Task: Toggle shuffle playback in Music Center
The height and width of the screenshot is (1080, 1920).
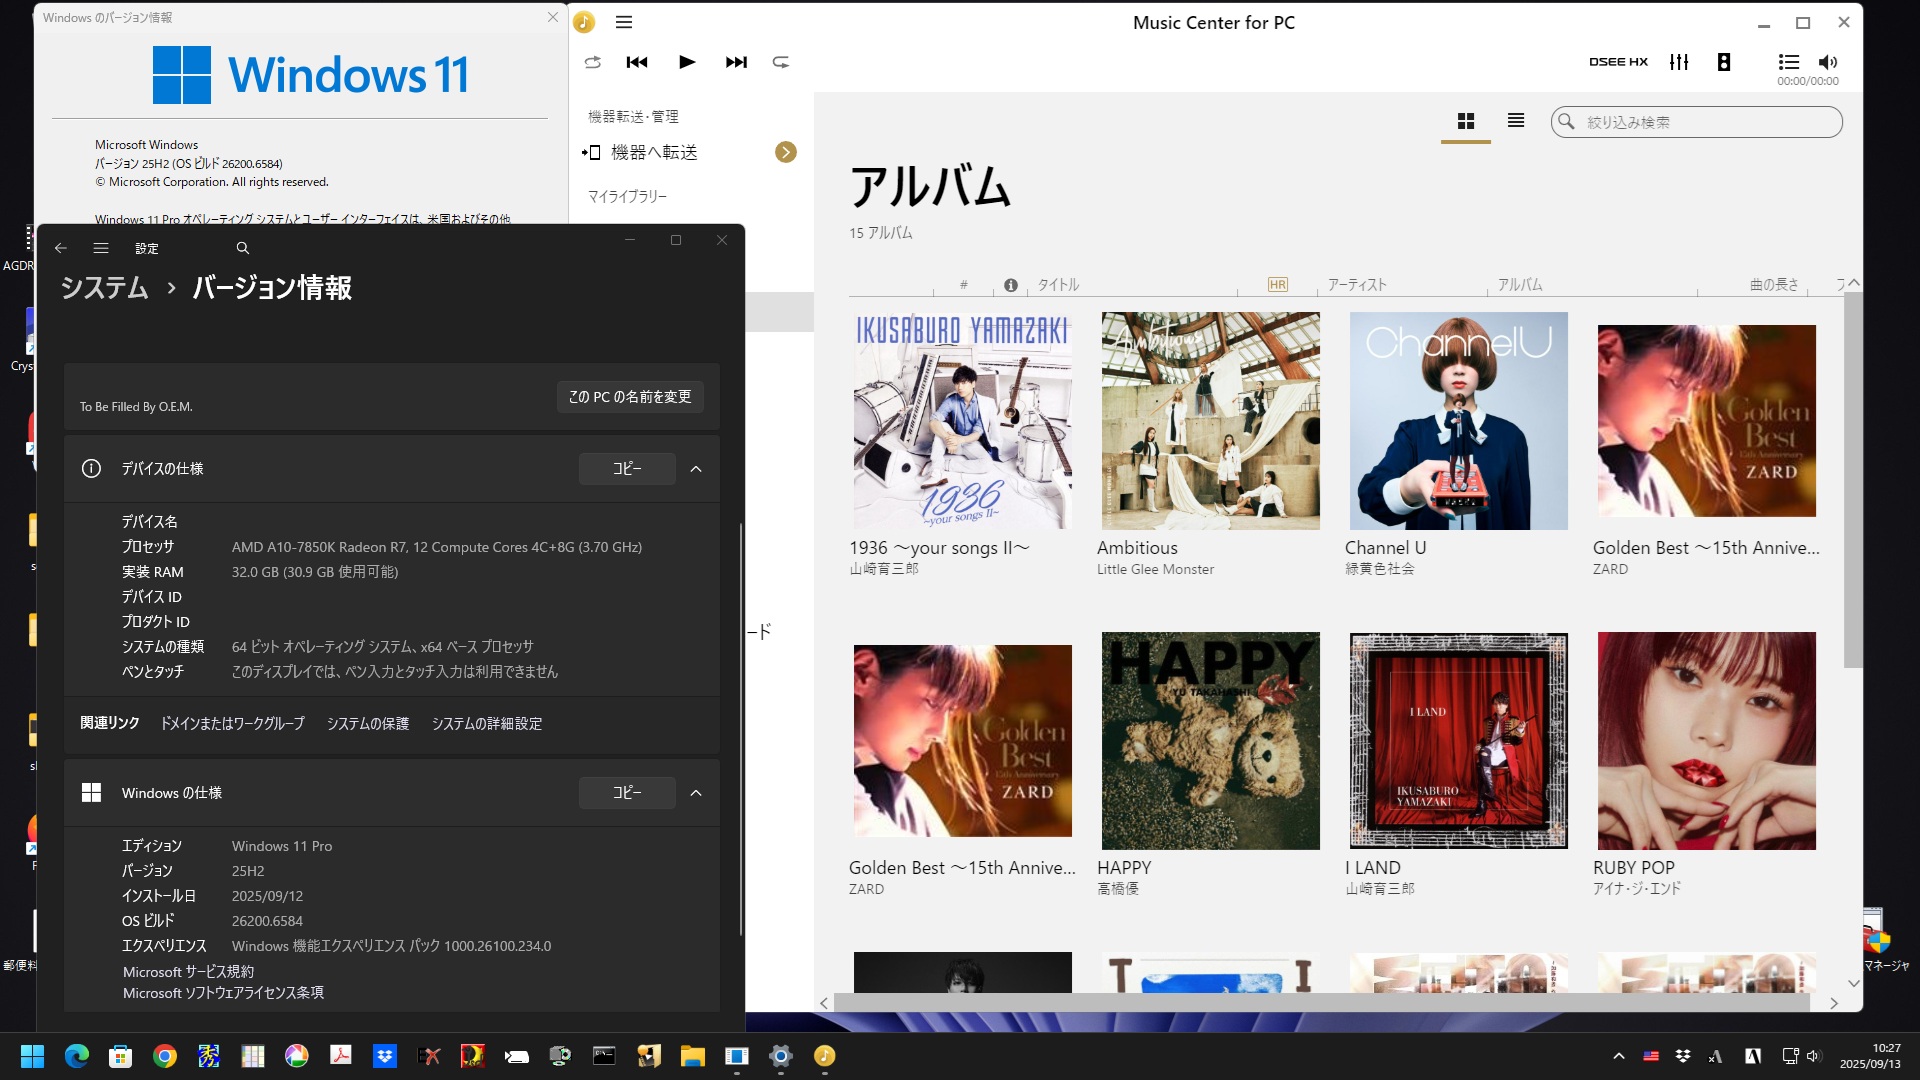Action: point(592,62)
